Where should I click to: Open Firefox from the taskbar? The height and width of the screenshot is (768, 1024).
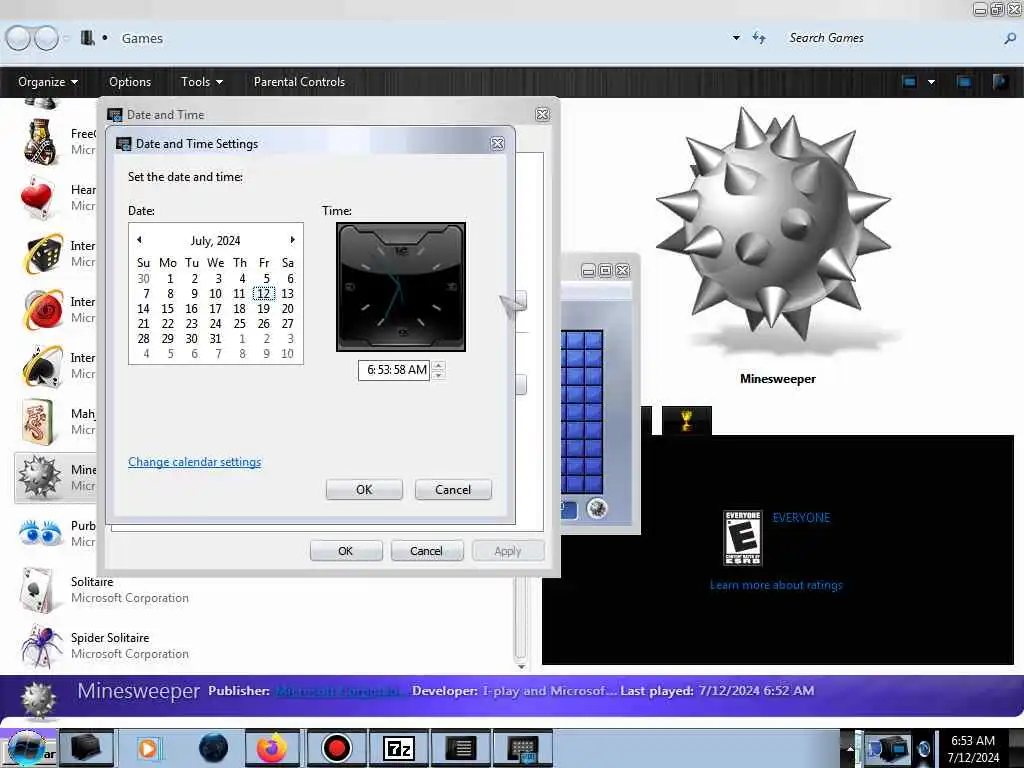coord(272,748)
